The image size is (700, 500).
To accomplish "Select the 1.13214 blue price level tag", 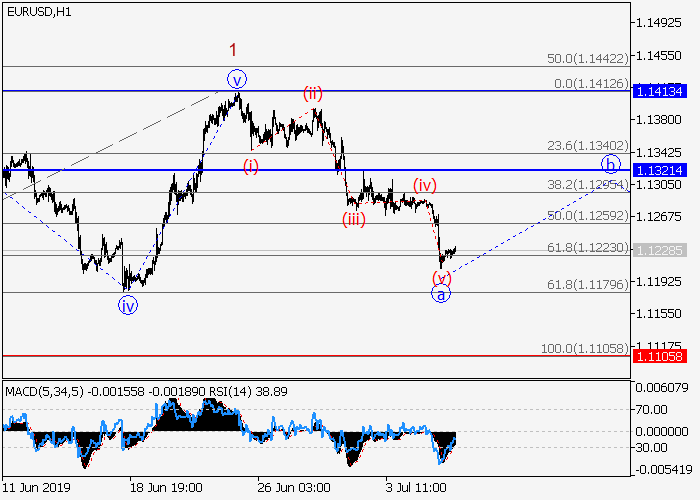I will coord(659,170).
